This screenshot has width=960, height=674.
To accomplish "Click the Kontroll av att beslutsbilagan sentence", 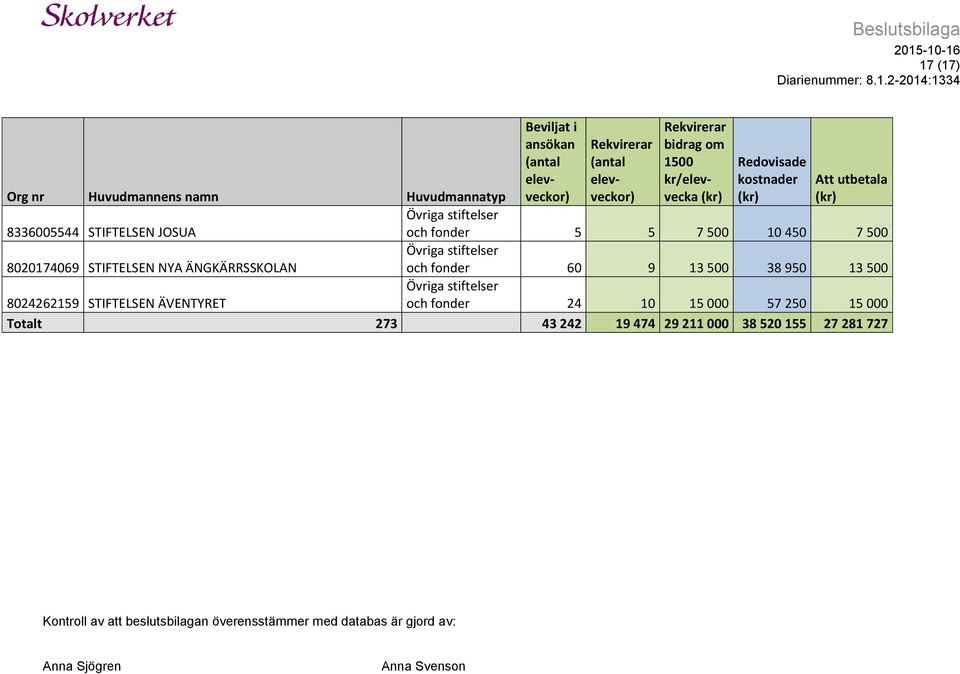I will (249, 622).
